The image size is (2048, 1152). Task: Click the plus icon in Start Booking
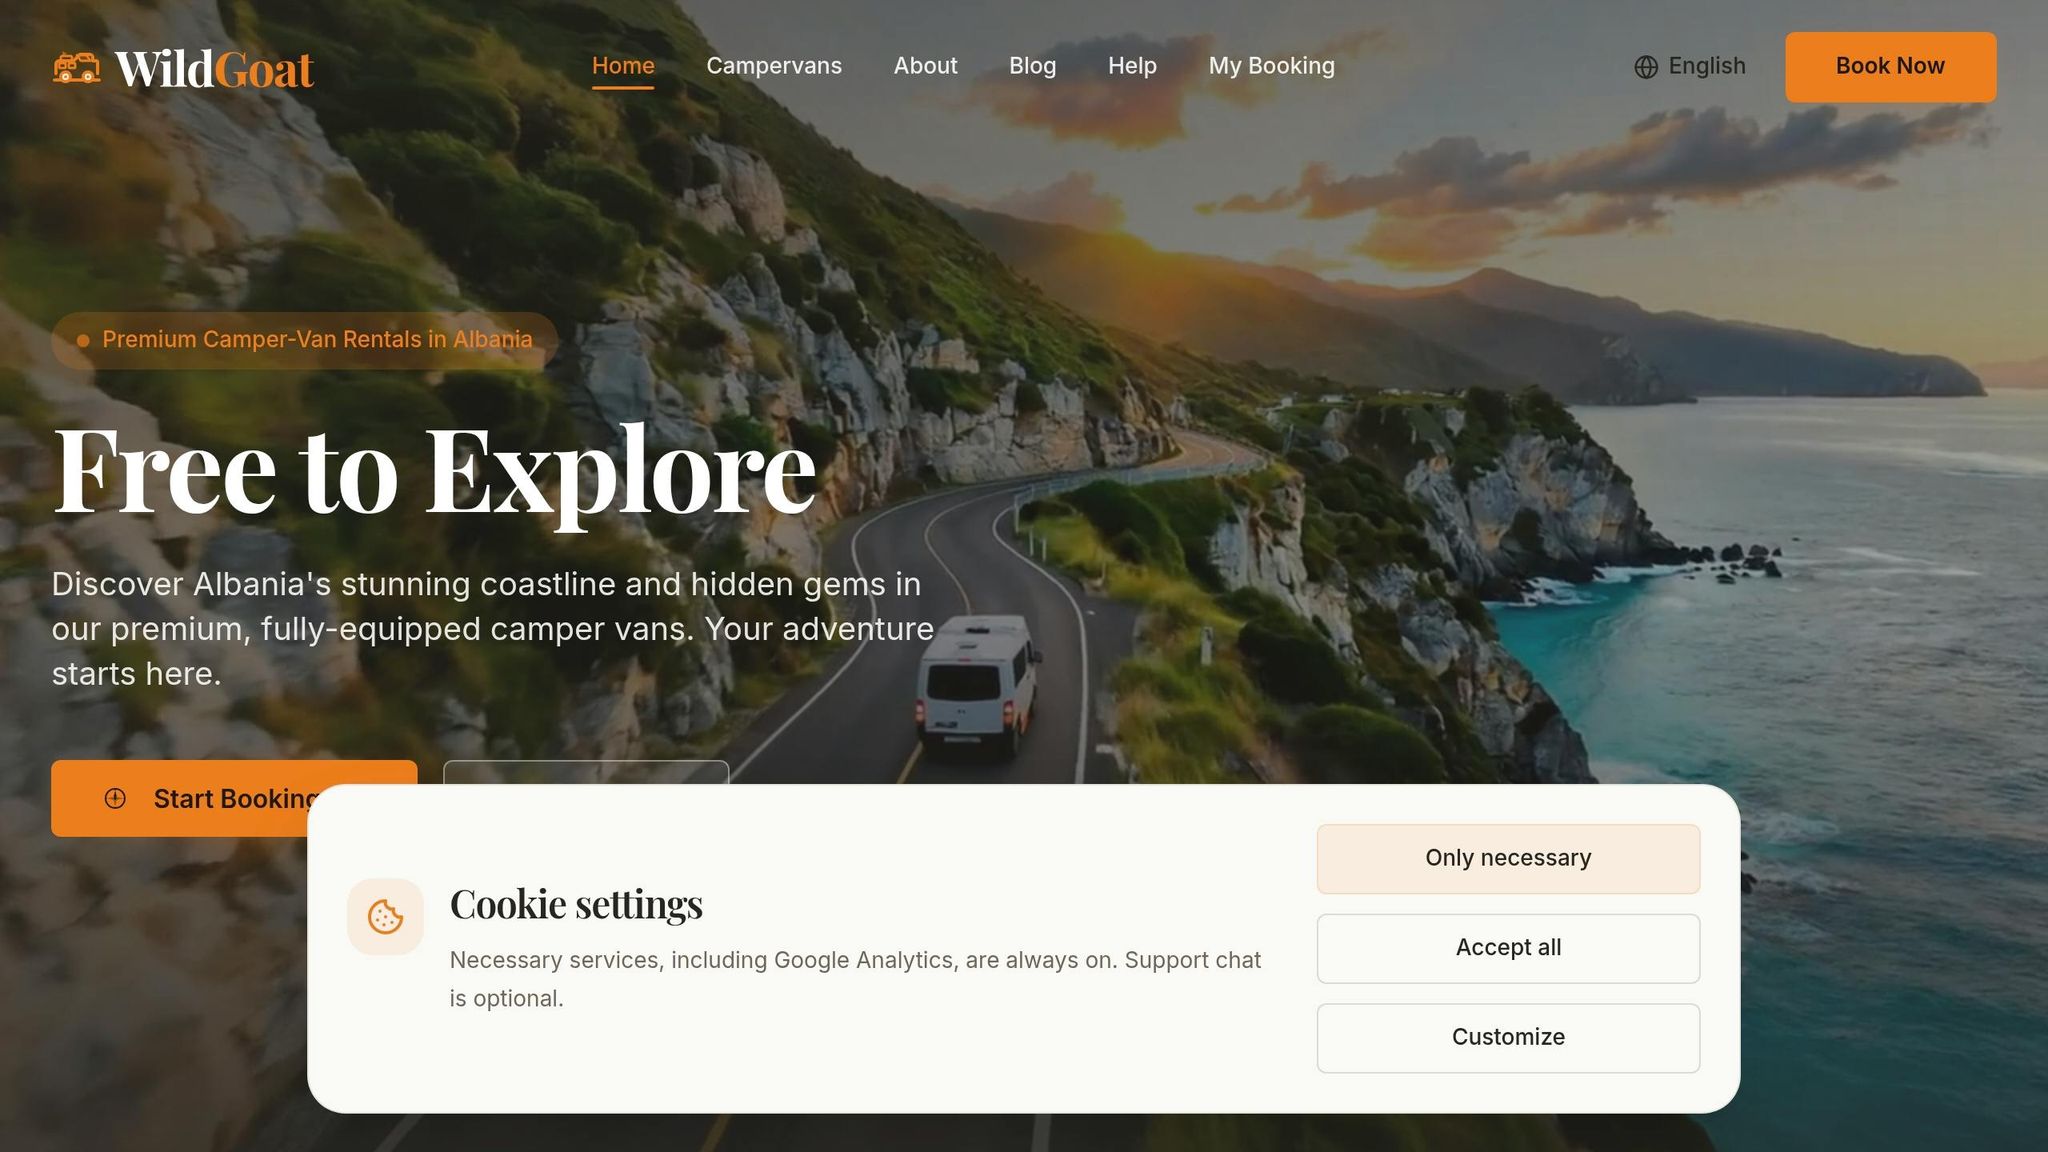point(115,798)
